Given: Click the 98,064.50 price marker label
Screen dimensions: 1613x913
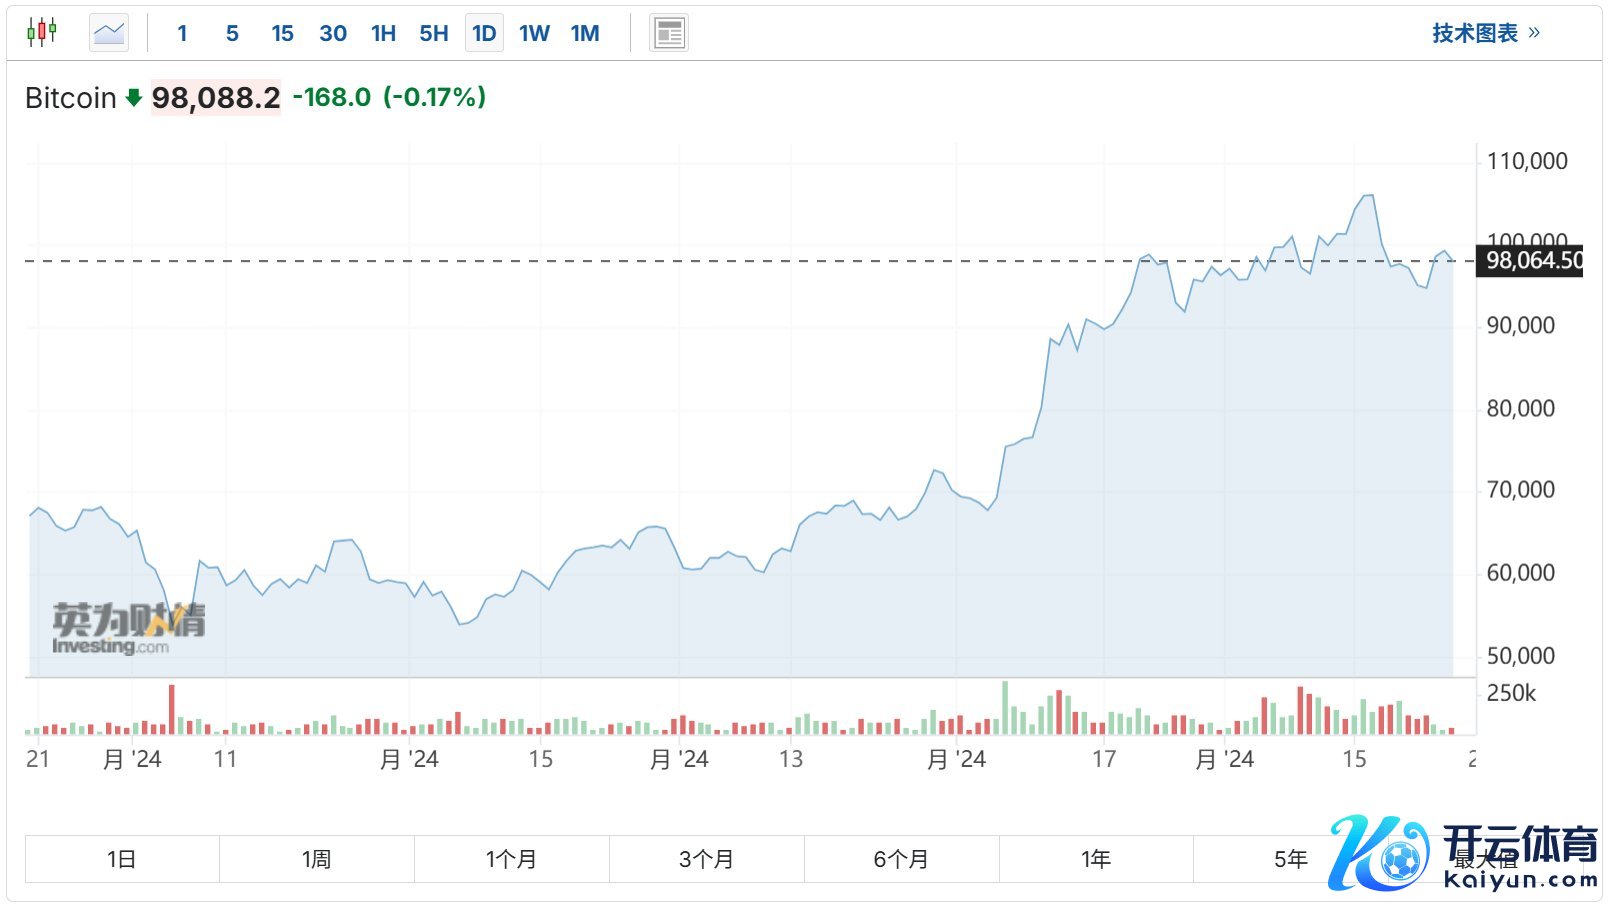Looking at the screenshot, I should click(x=1532, y=261).
